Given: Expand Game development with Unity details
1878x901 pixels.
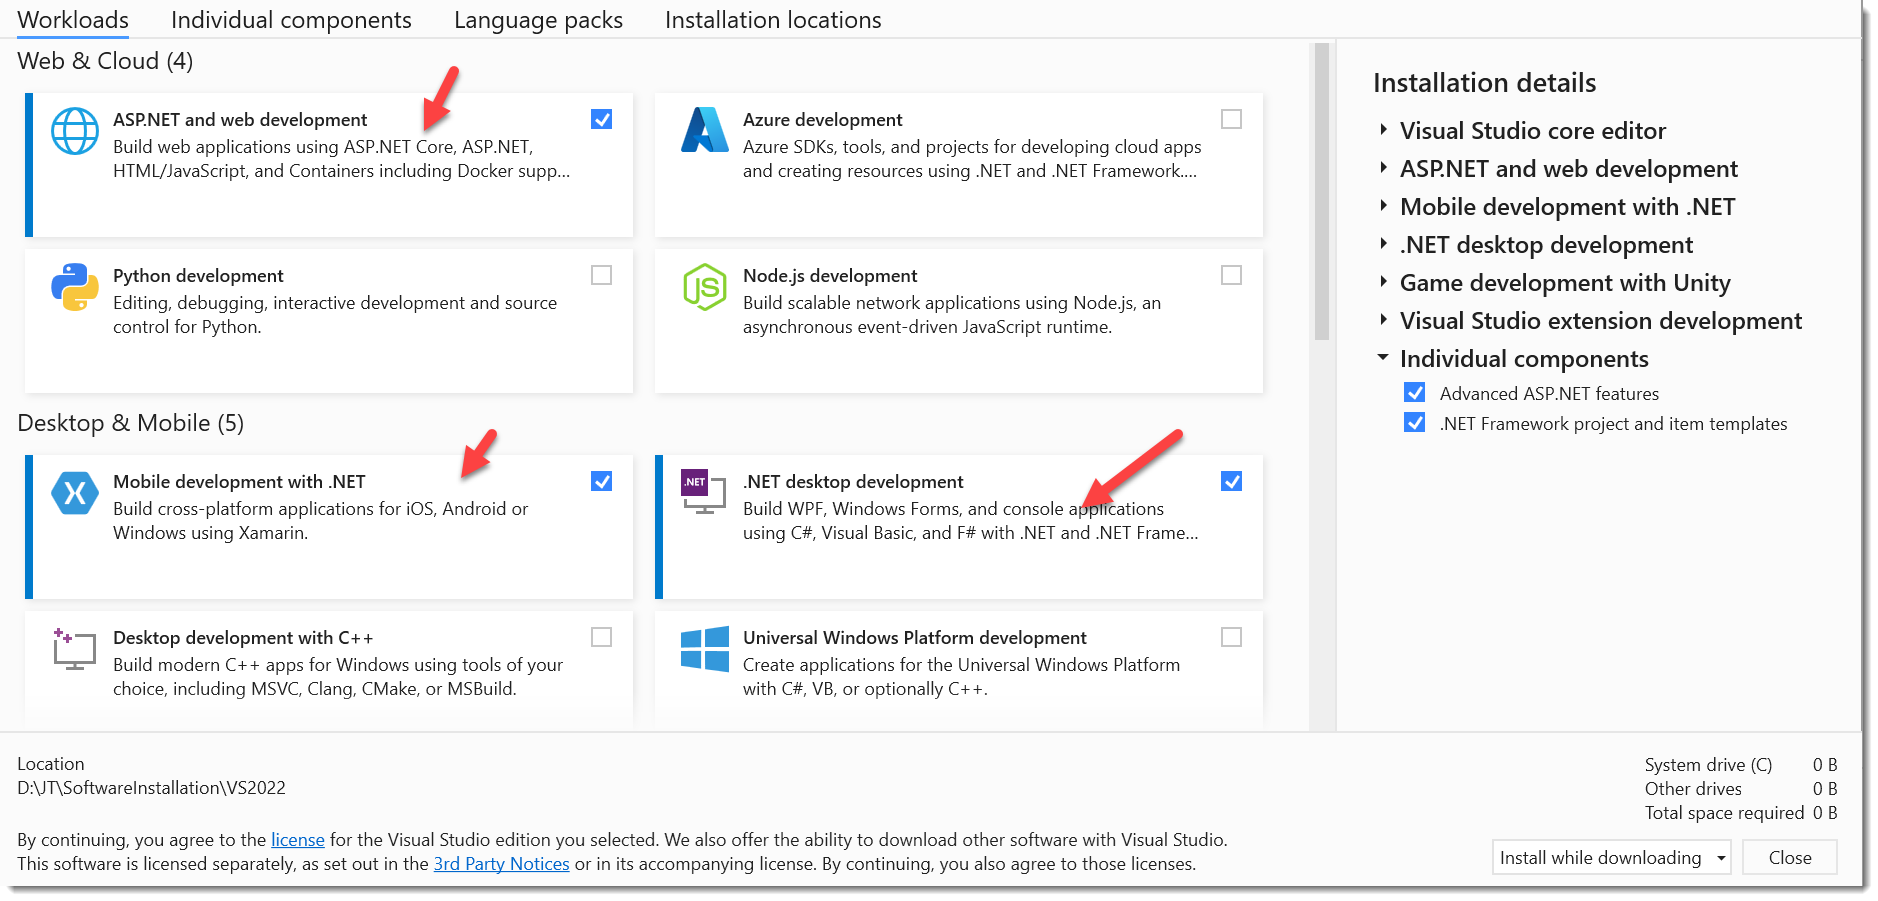Looking at the screenshot, I should 1383,282.
